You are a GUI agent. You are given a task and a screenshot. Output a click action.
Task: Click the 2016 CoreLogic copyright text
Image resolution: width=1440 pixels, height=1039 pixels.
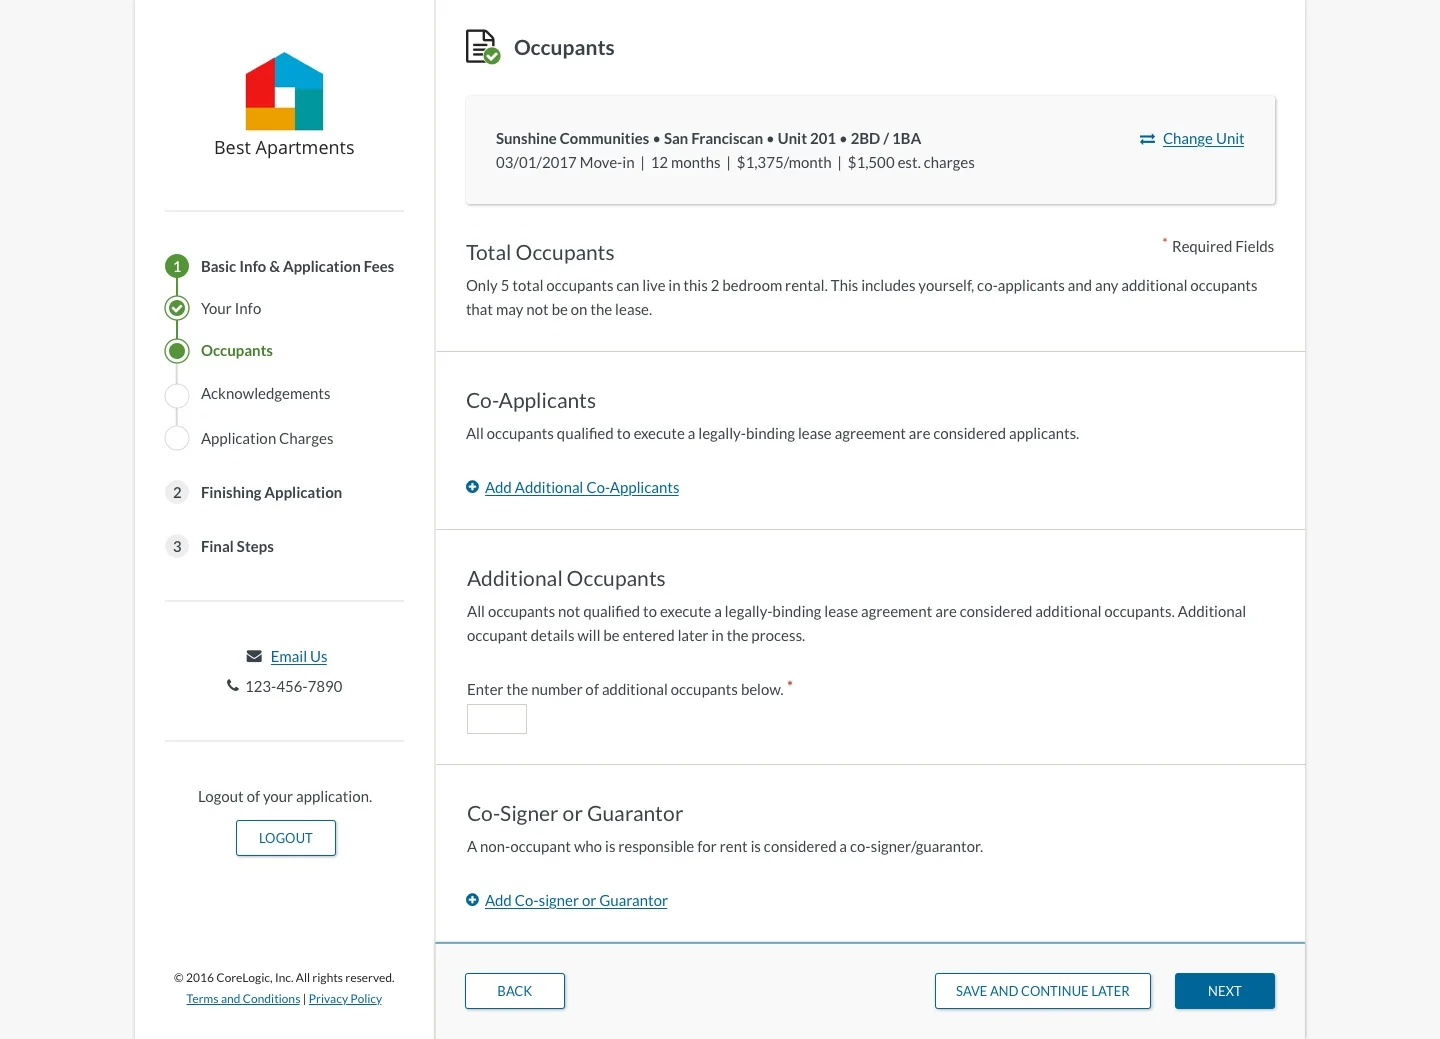(284, 978)
